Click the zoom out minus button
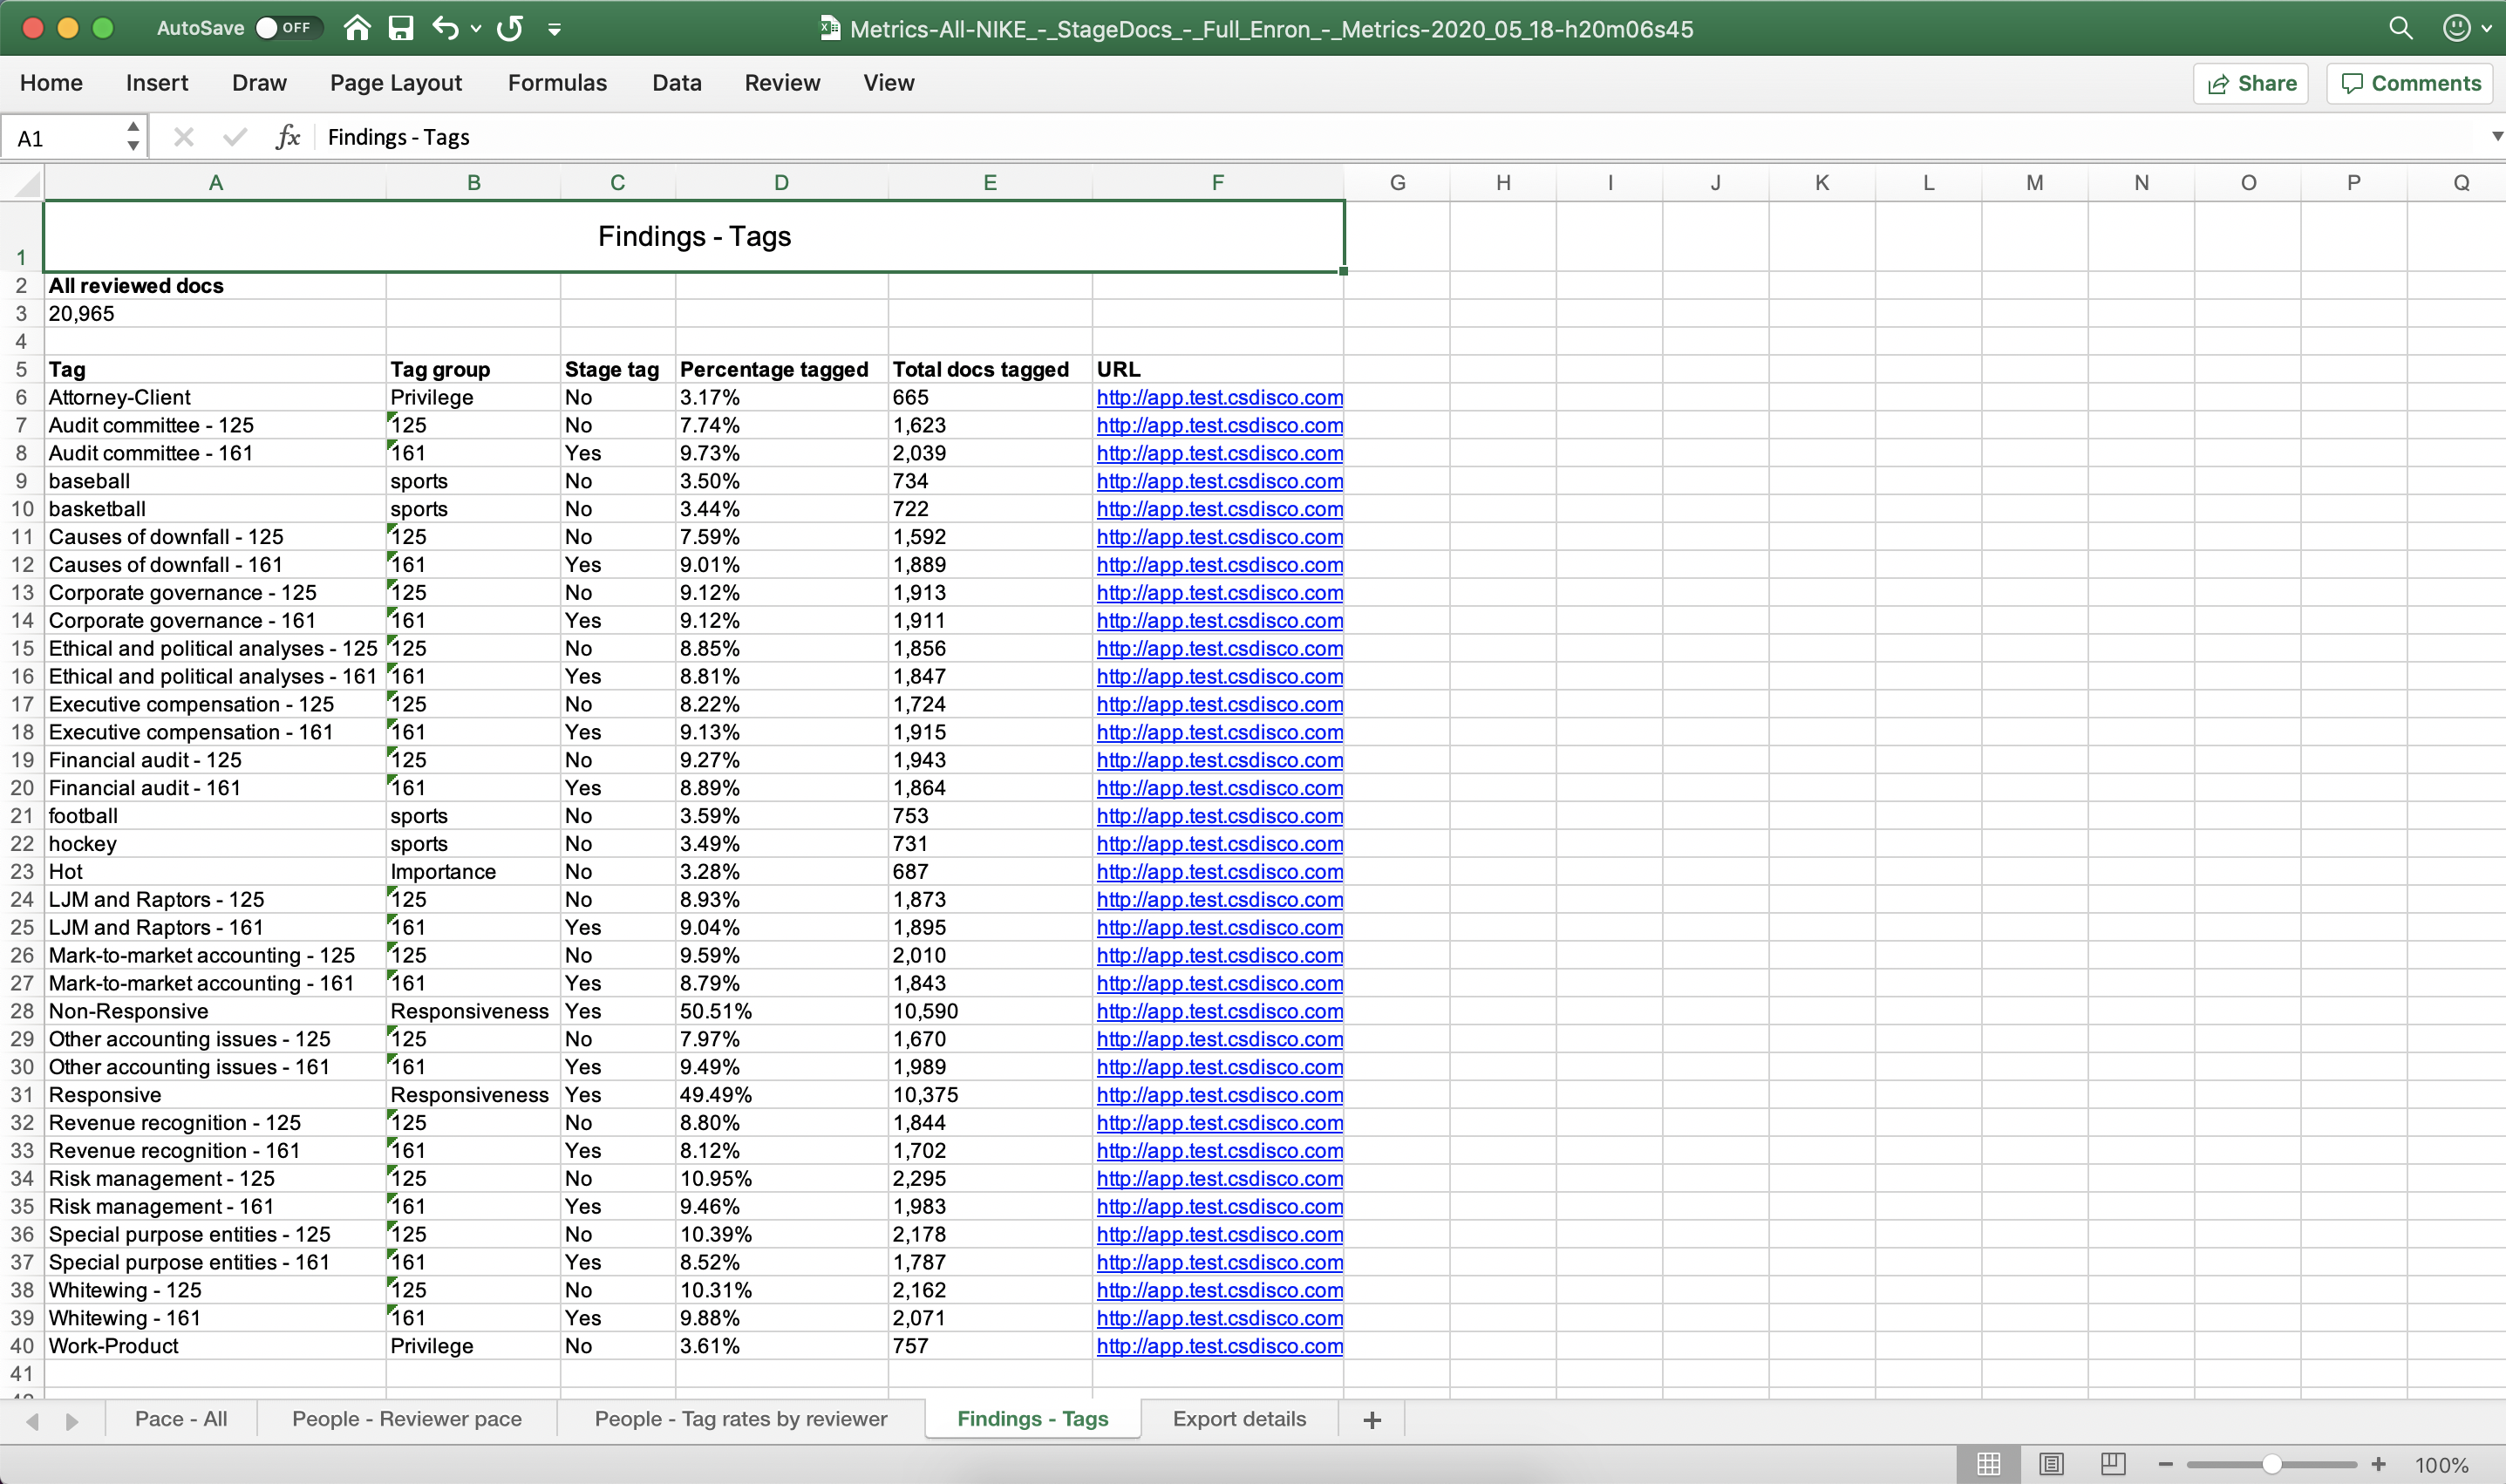2506x1484 pixels. (2166, 1464)
